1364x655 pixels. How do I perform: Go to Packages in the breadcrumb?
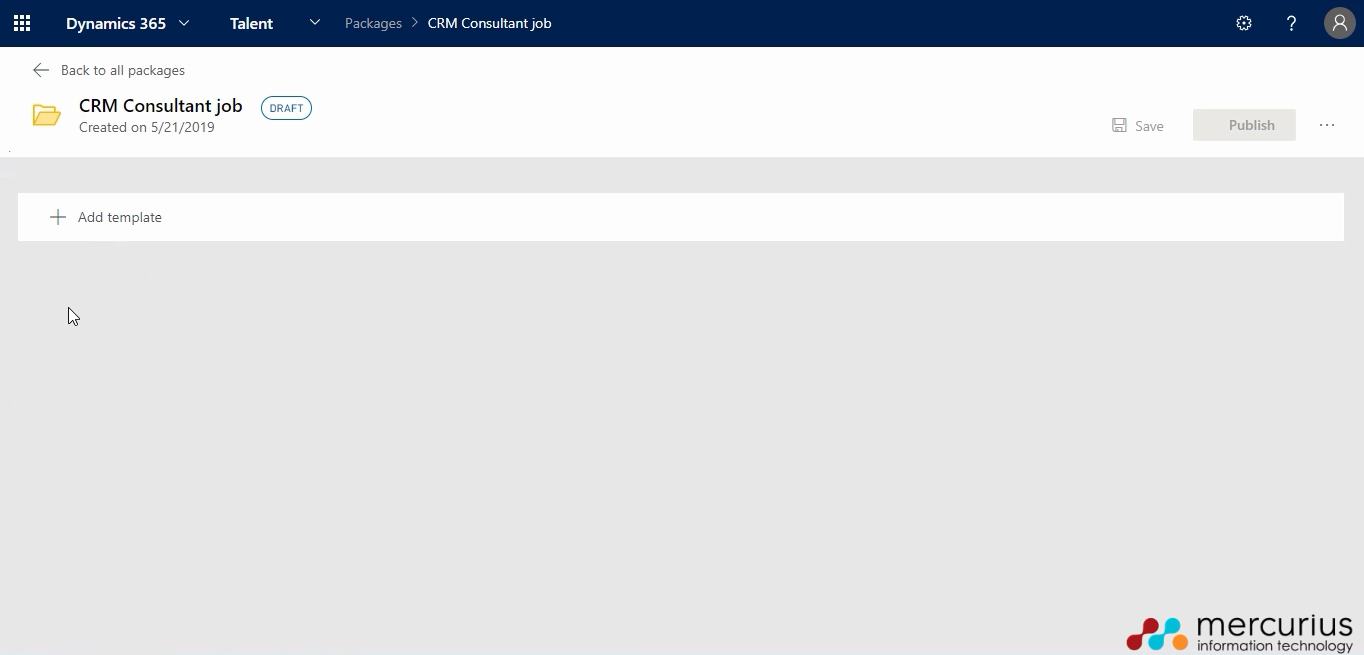[x=373, y=23]
